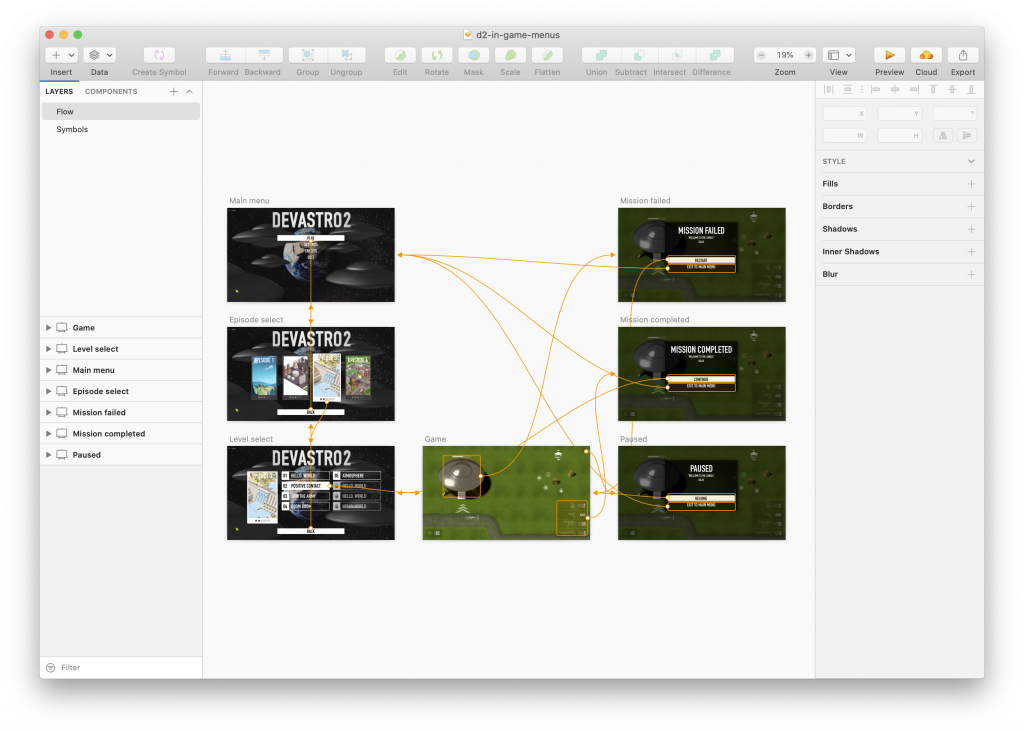Collapse the STYLE section chevron
The height and width of the screenshot is (731, 1024).
pos(971,161)
